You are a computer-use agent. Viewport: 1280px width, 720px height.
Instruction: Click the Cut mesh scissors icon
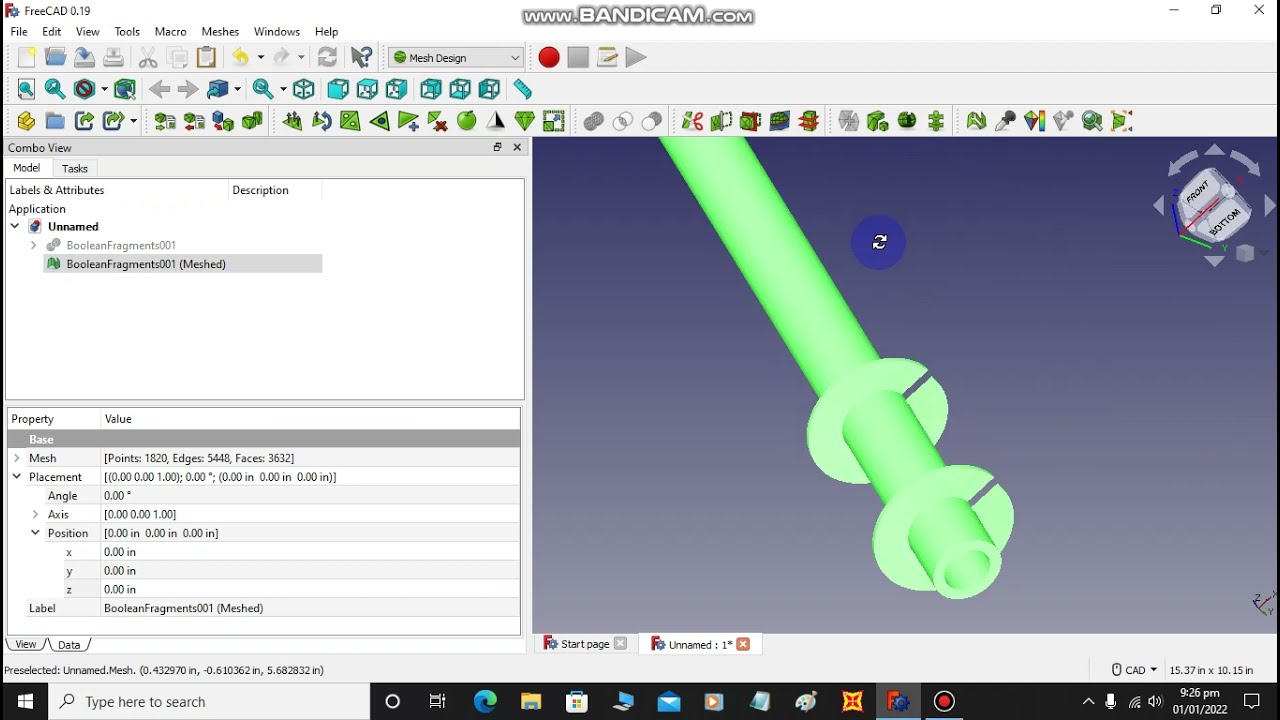point(692,121)
